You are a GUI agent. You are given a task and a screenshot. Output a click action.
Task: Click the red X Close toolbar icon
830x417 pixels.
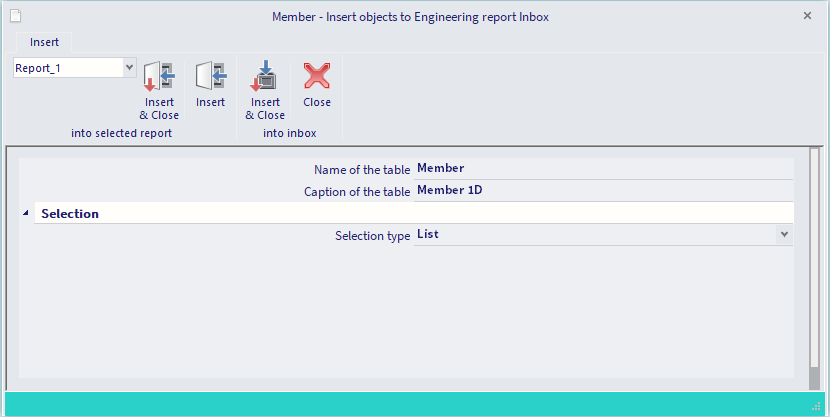[x=317, y=76]
